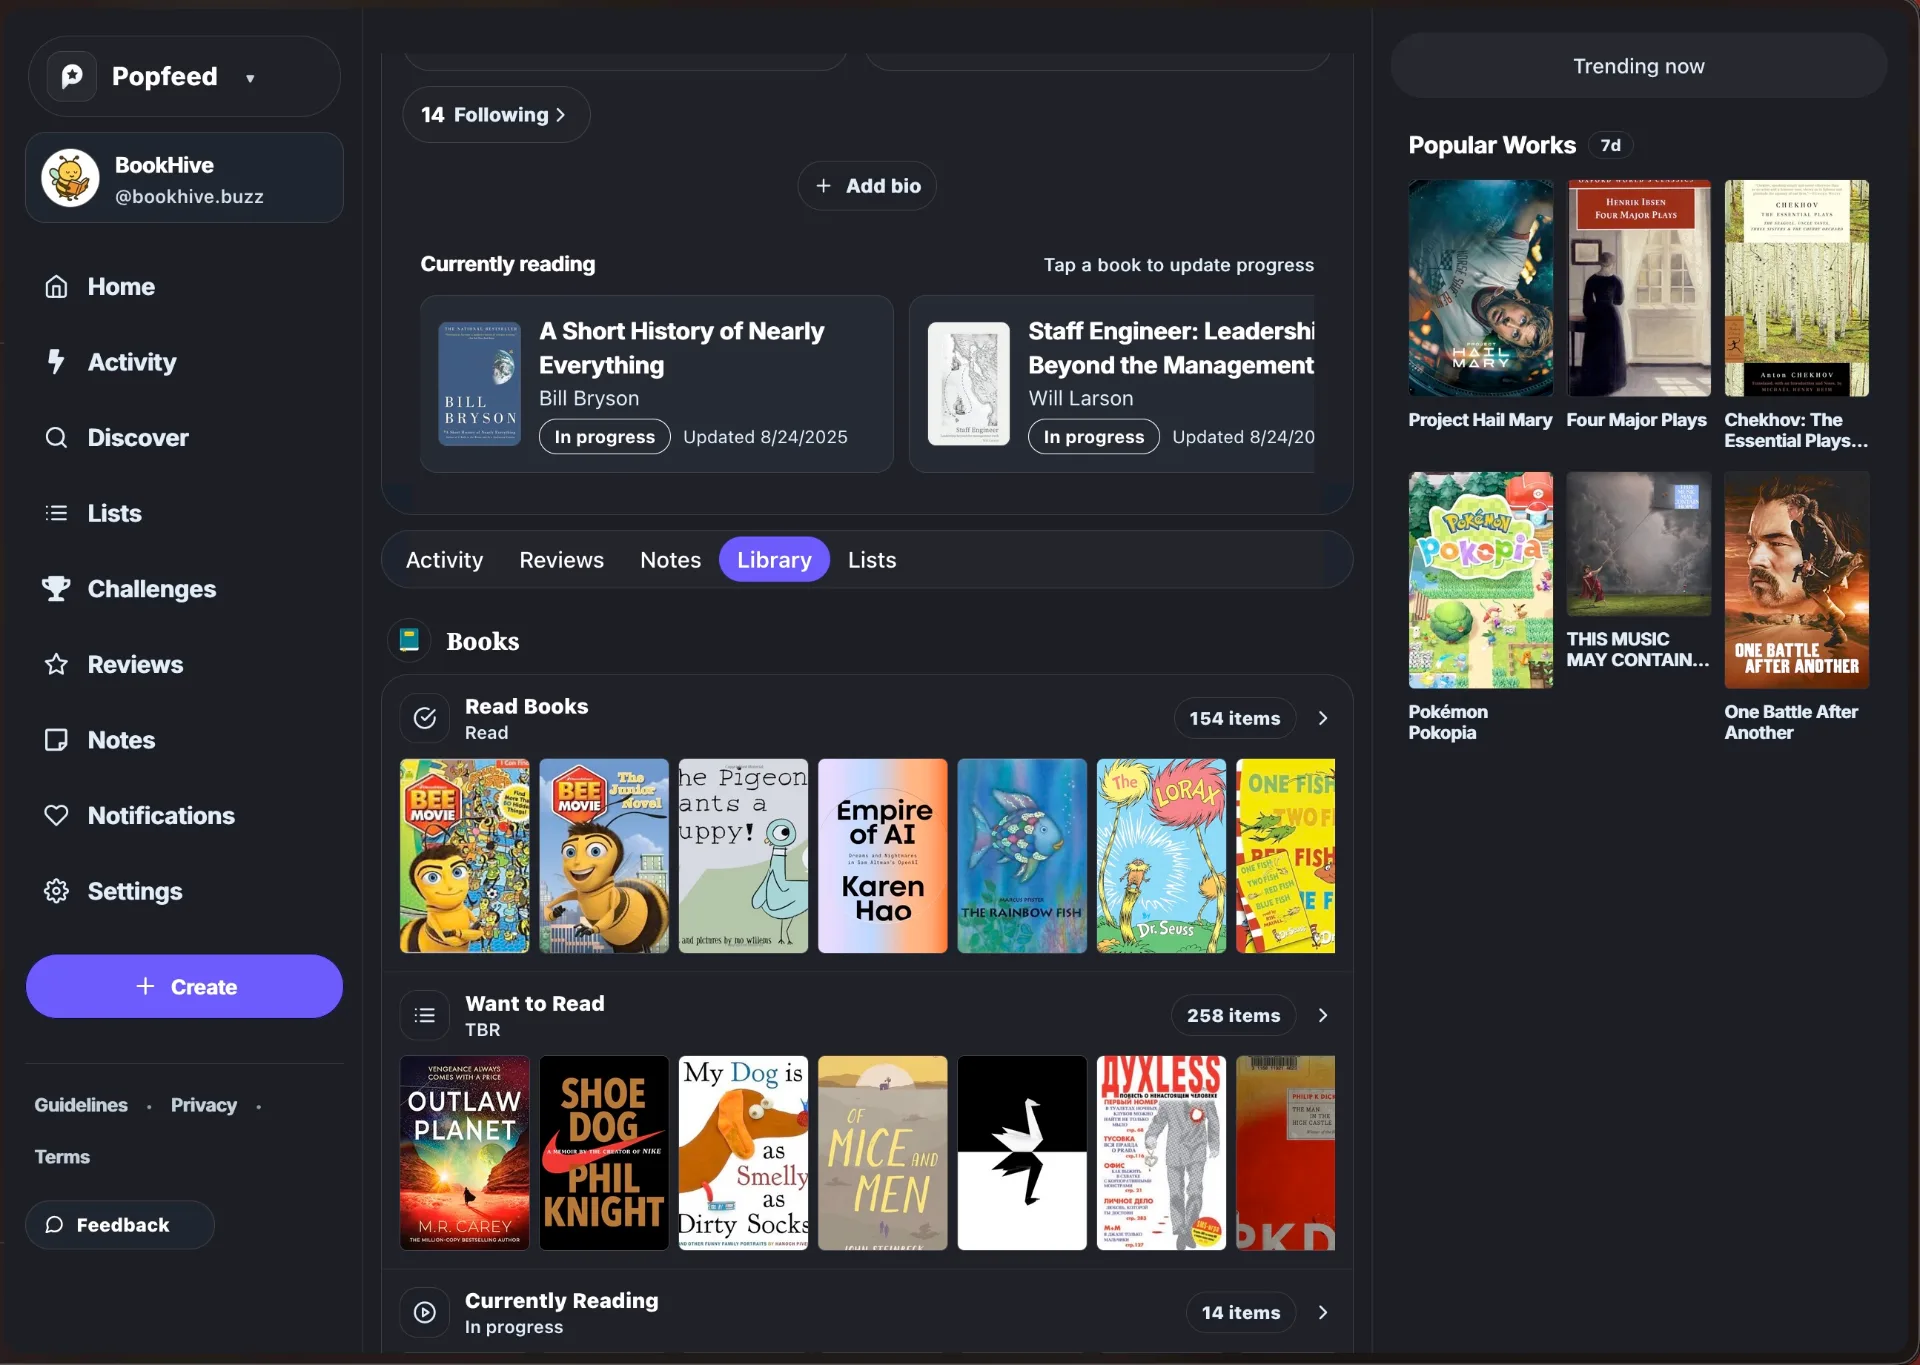The height and width of the screenshot is (1365, 1920).
Task: Expand Read Books shelf chevron
Action: [1323, 719]
